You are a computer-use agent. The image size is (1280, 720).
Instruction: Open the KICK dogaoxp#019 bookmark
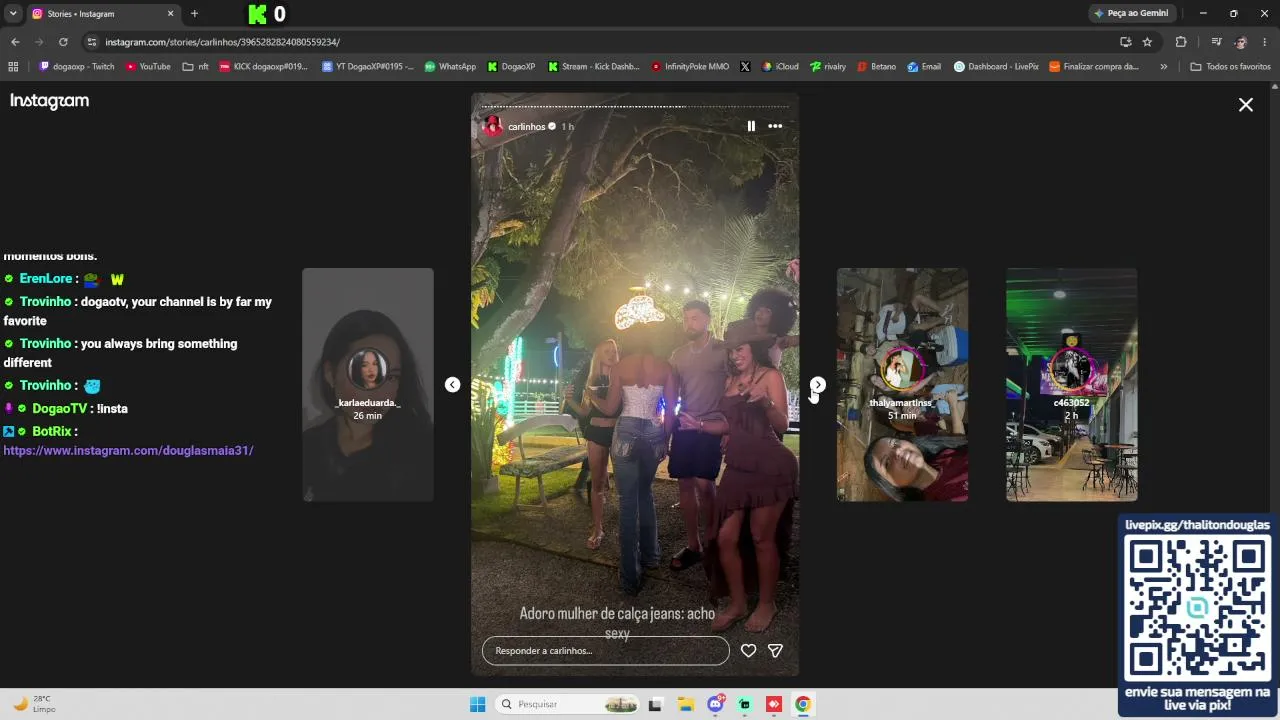pyautogui.click(x=264, y=67)
